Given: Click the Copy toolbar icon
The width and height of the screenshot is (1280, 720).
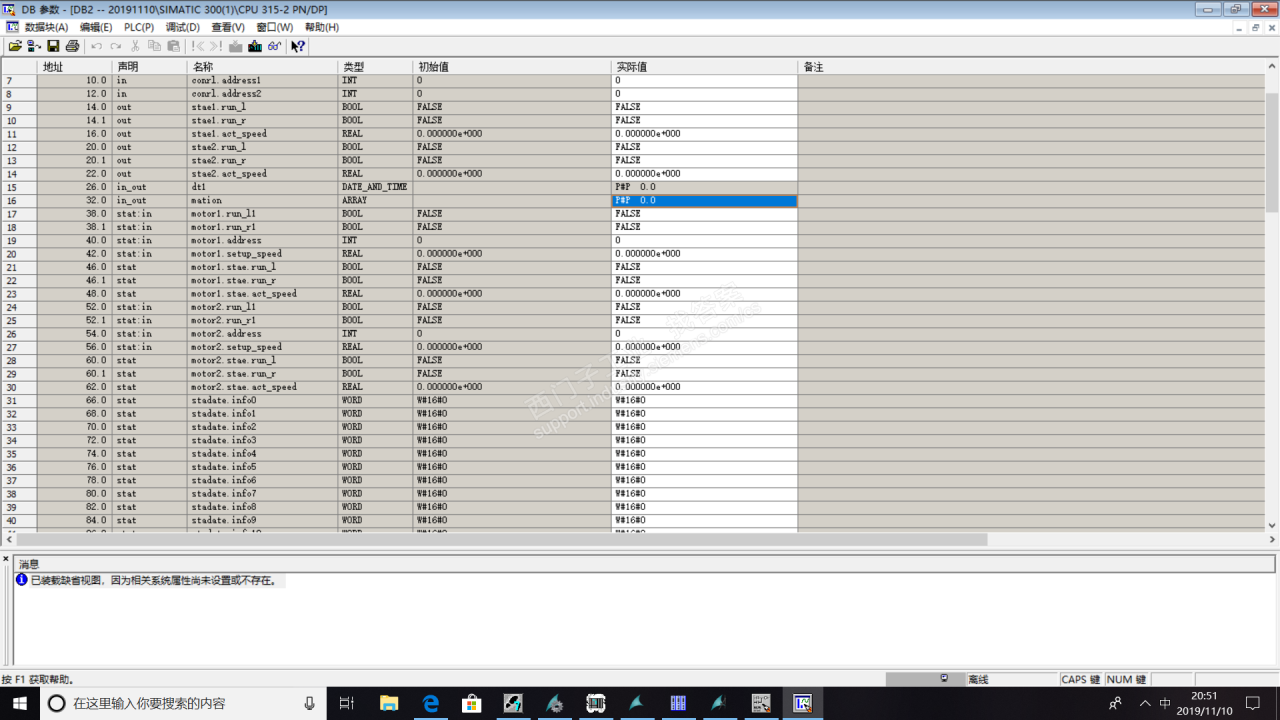Looking at the screenshot, I should click(154, 46).
